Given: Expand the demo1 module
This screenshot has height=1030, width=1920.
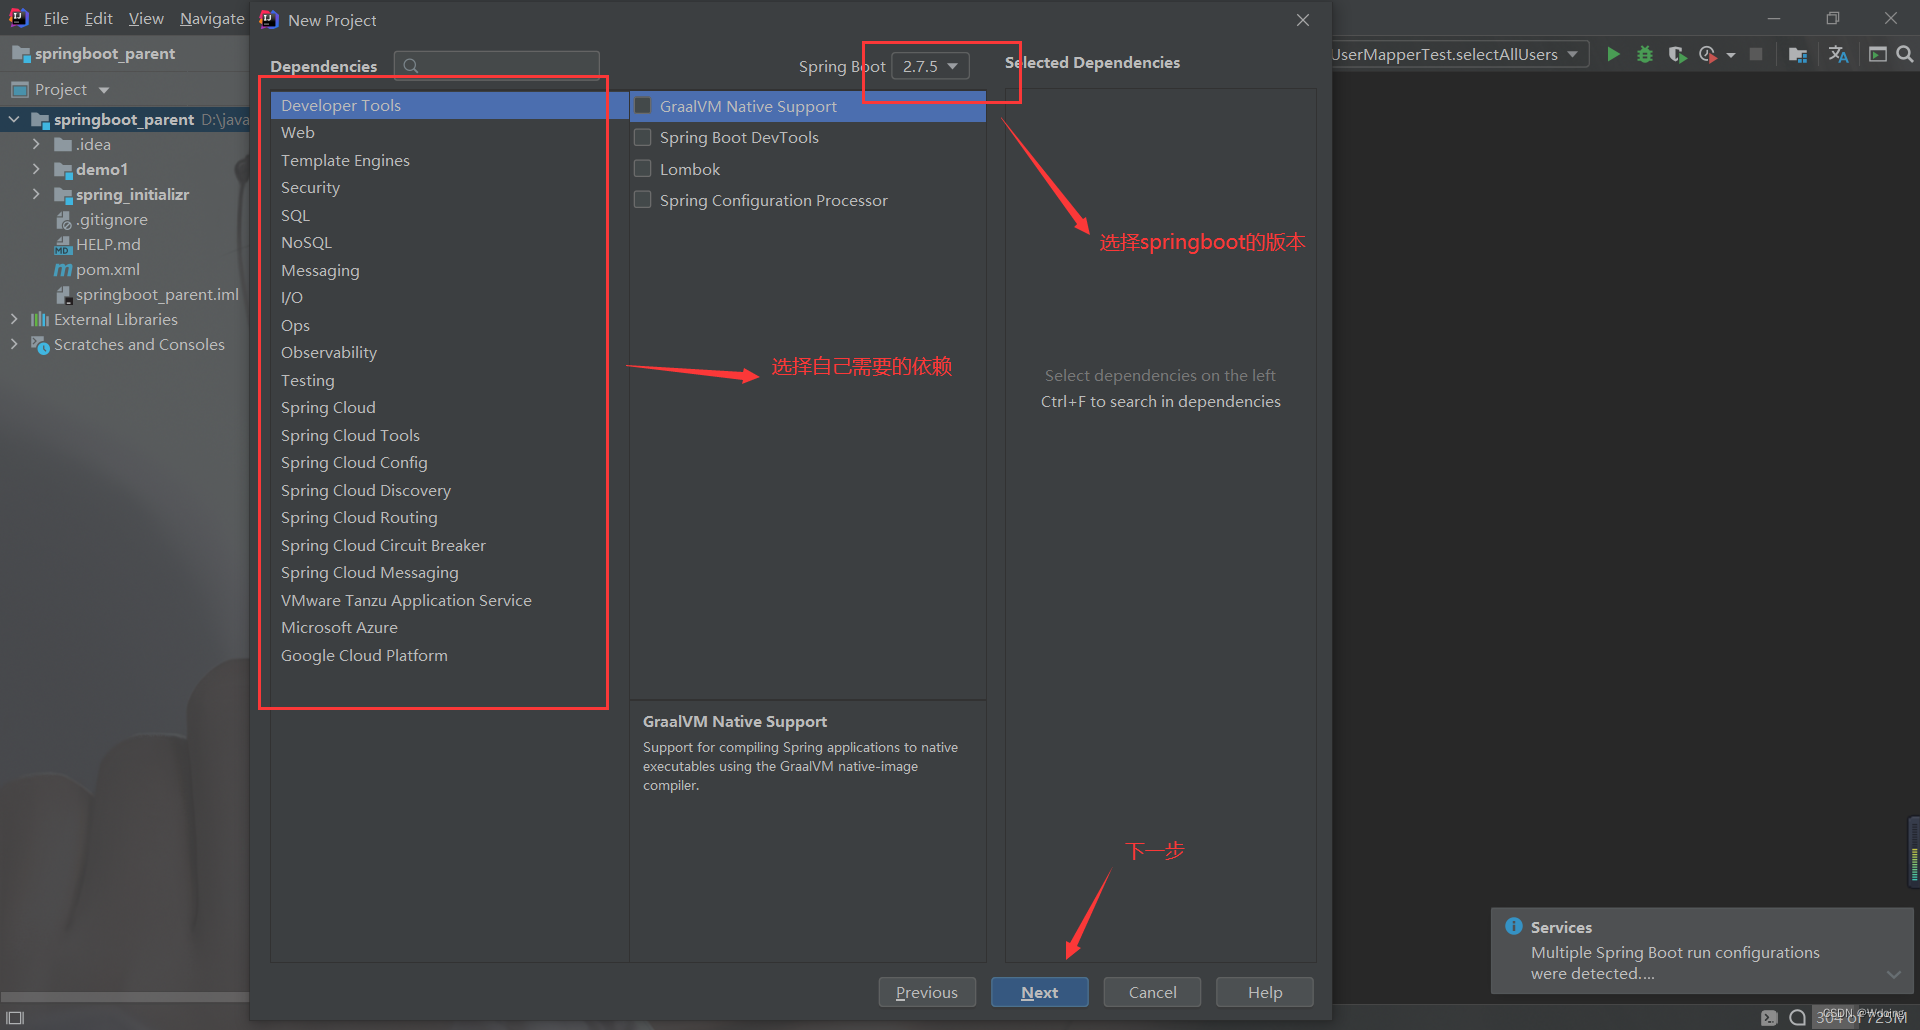Looking at the screenshot, I should click(x=36, y=170).
